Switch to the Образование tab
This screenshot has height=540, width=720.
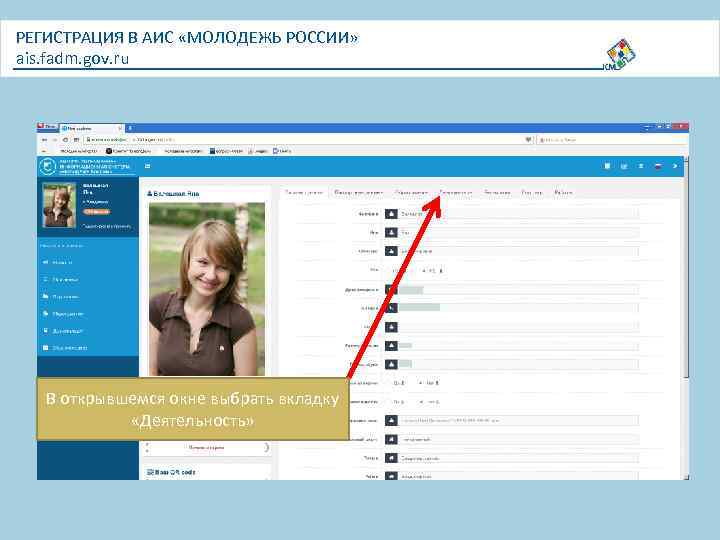click(411, 193)
